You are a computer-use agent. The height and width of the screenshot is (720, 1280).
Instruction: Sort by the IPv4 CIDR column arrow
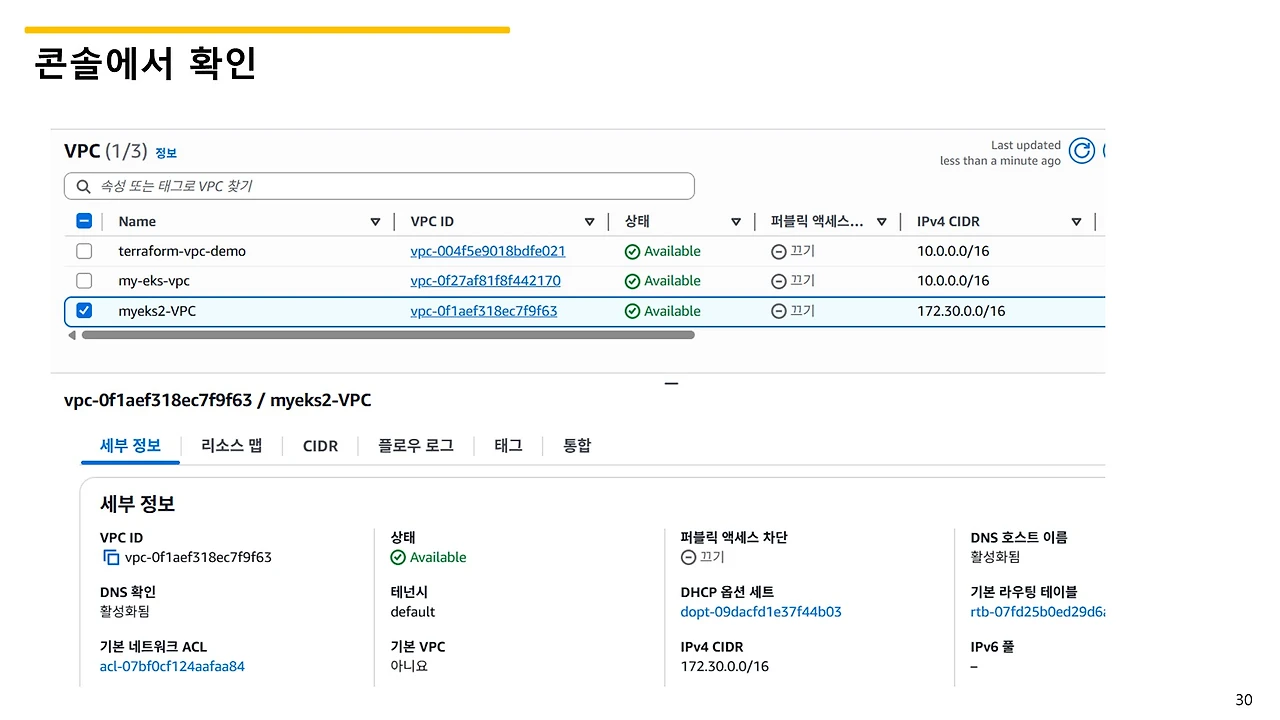(1076, 222)
